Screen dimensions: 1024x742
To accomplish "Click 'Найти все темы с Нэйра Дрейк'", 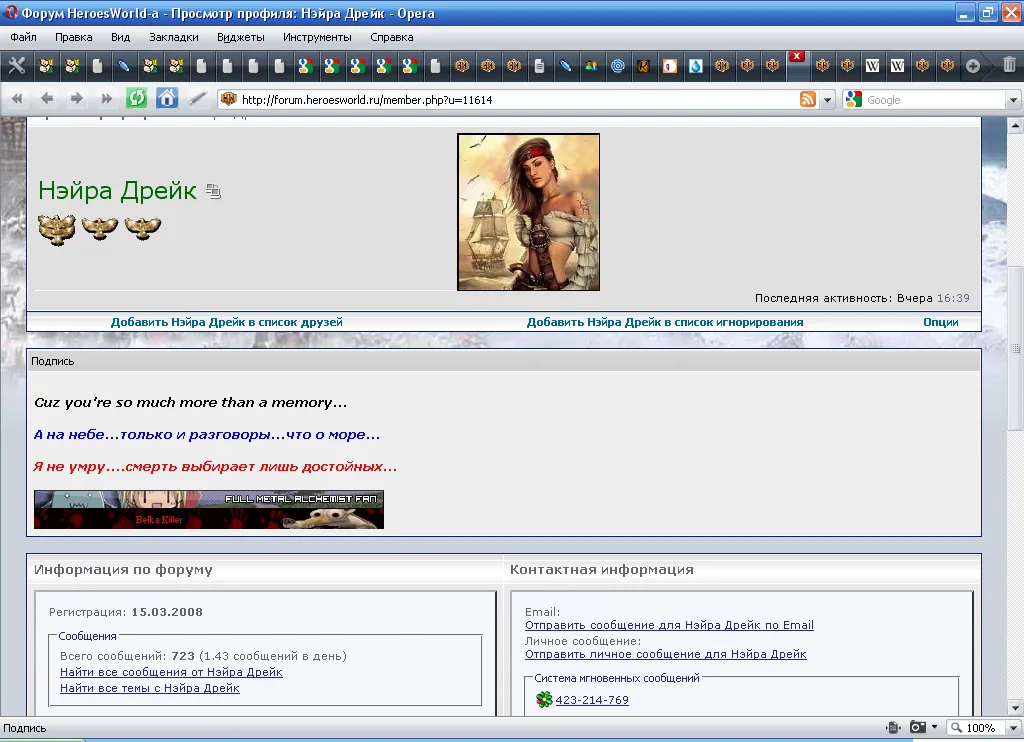I will 150,688.
